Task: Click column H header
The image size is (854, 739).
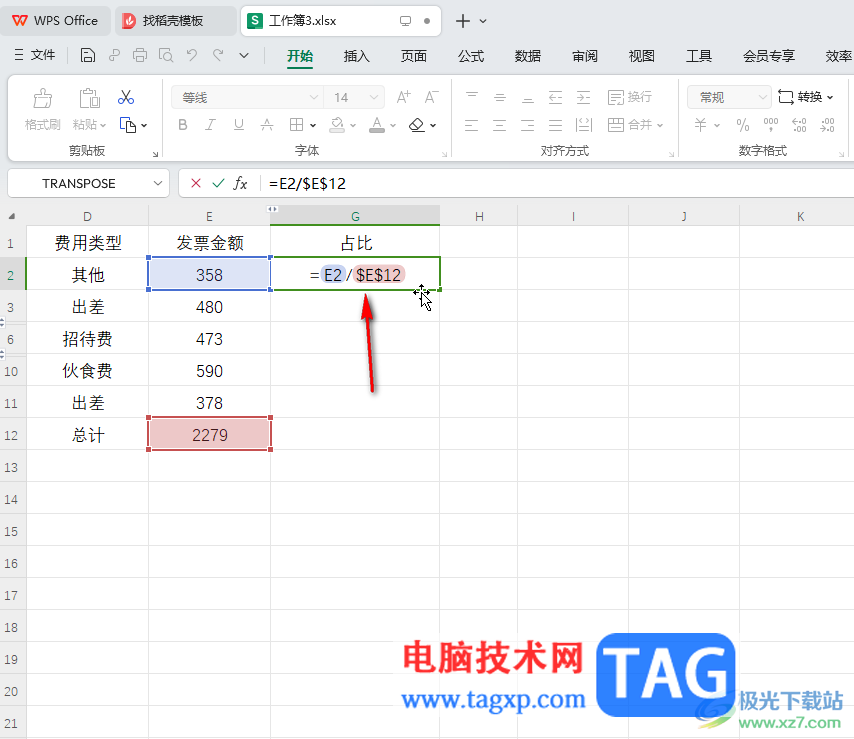Action: tap(479, 216)
